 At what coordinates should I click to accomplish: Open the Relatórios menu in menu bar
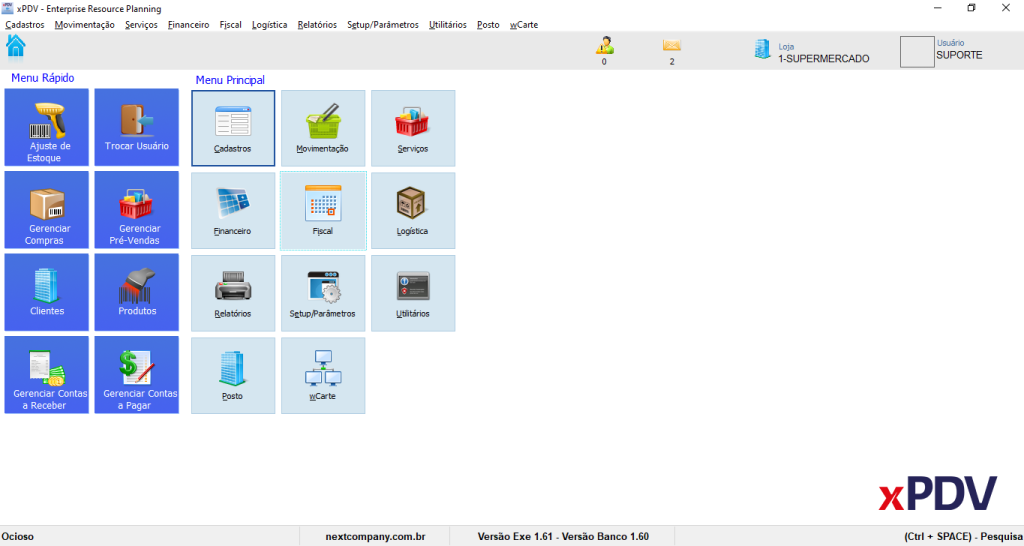click(x=317, y=25)
